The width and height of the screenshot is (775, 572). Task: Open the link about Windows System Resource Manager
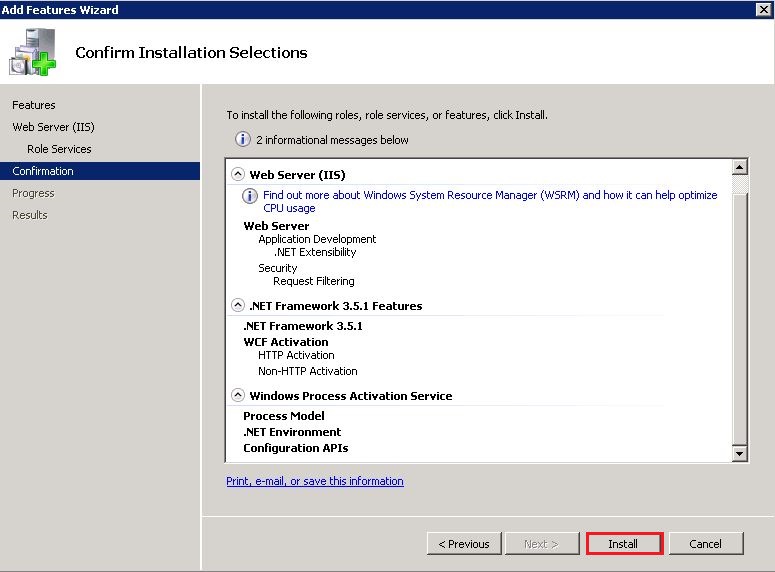click(490, 201)
